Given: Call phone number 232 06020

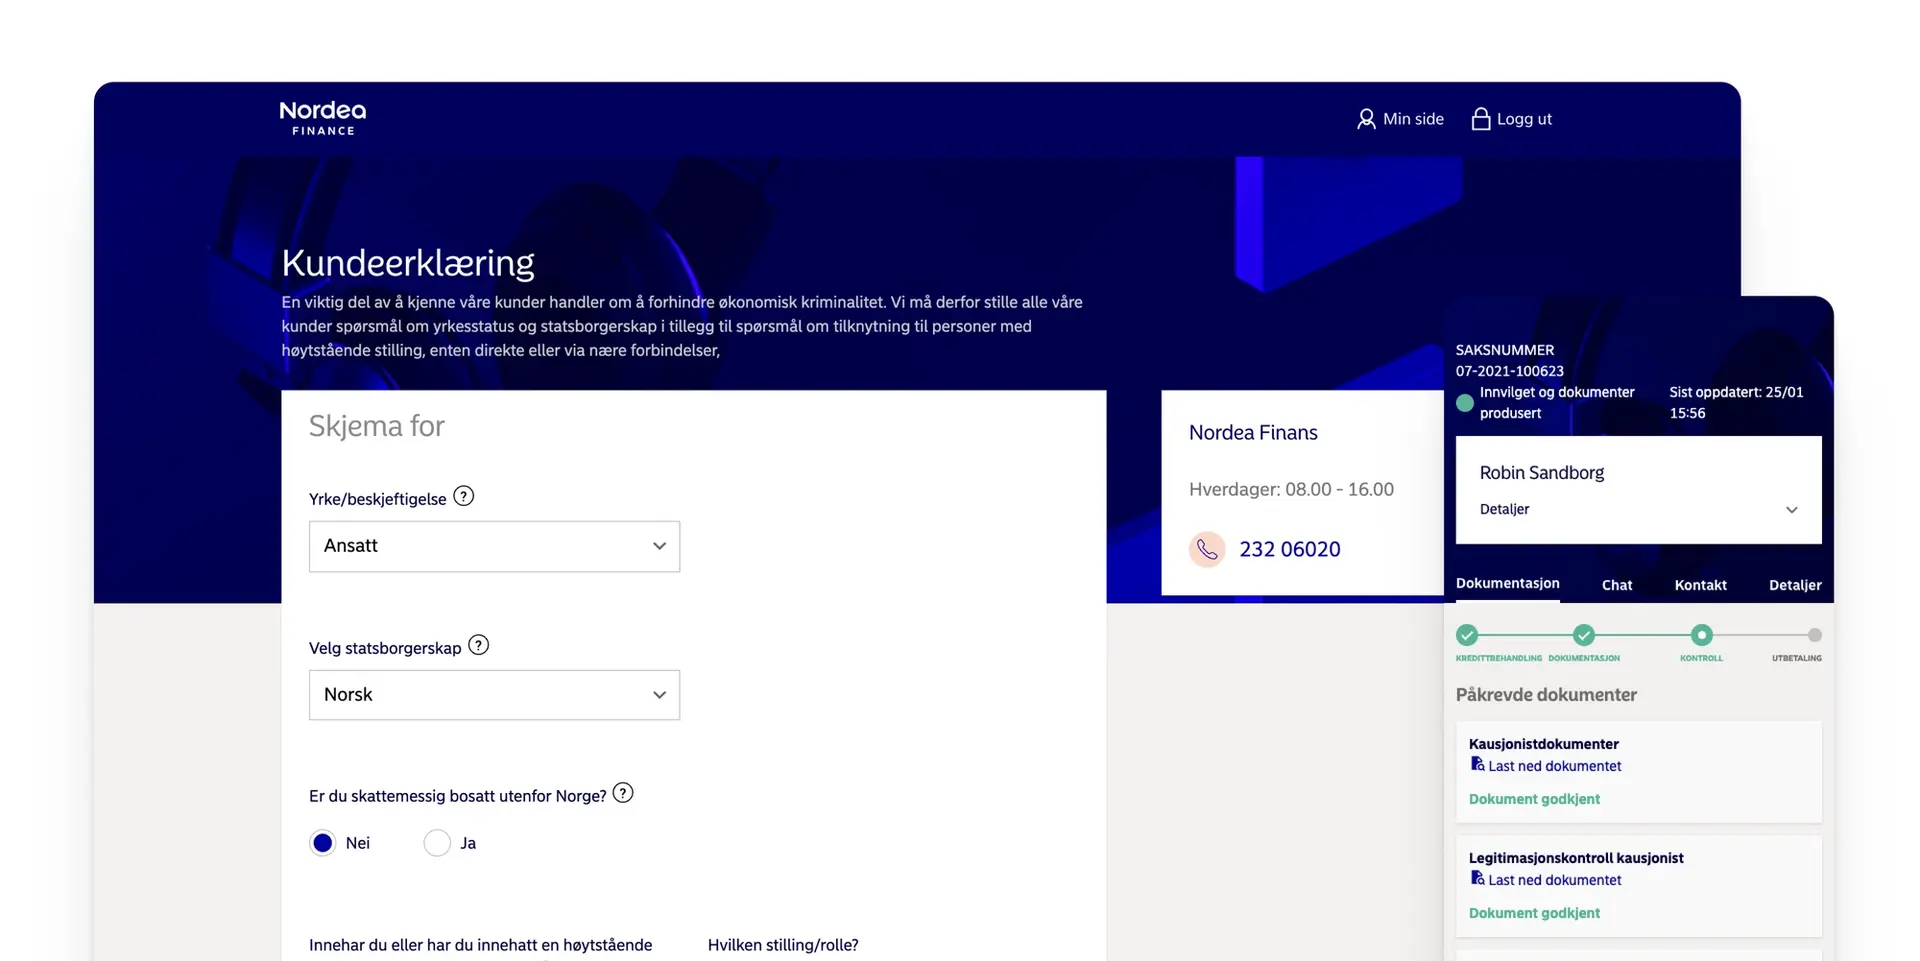Looking at the screenshot, I should 1290,549.
